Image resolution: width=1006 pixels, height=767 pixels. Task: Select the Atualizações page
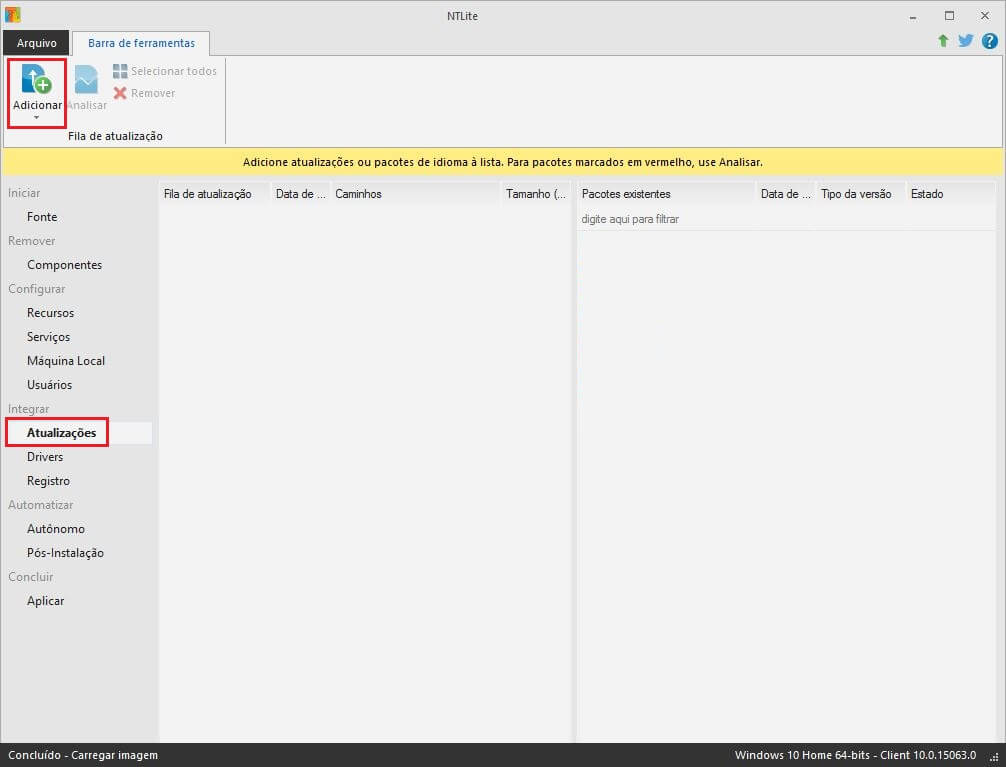point(62,433)
